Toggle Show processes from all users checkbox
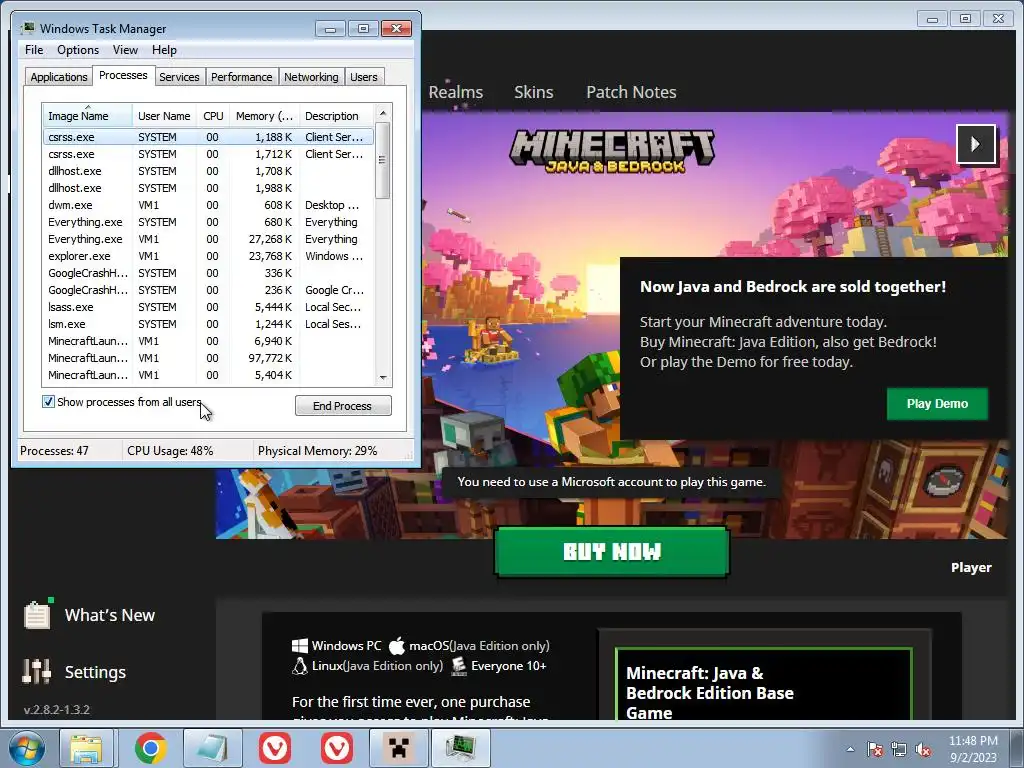 point(48,402)
